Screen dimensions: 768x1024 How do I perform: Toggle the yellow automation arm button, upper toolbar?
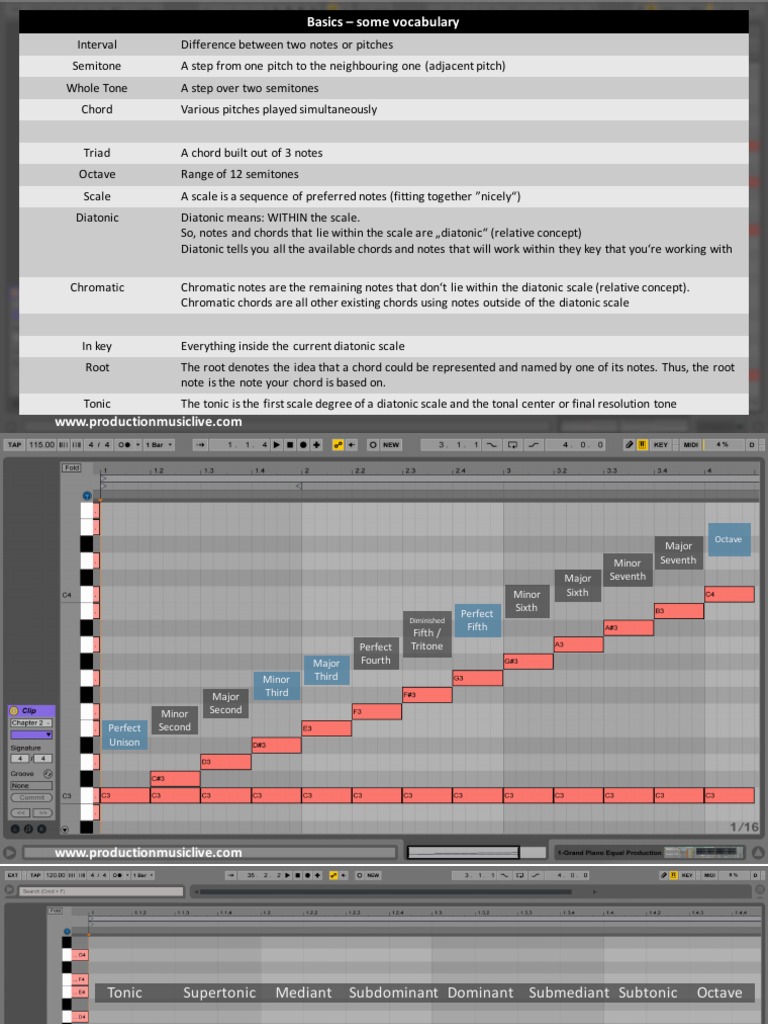tap(338, 445)
